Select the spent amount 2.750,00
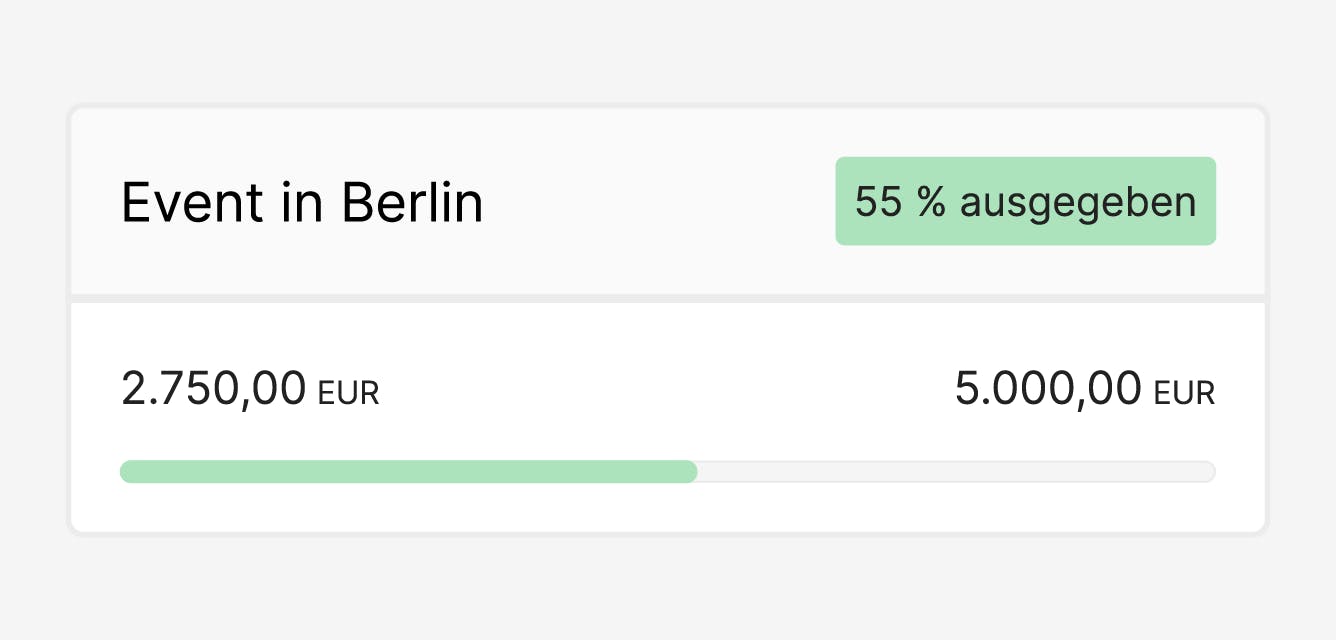Screen dimensions: 1336x640 [x=213, y=388]
